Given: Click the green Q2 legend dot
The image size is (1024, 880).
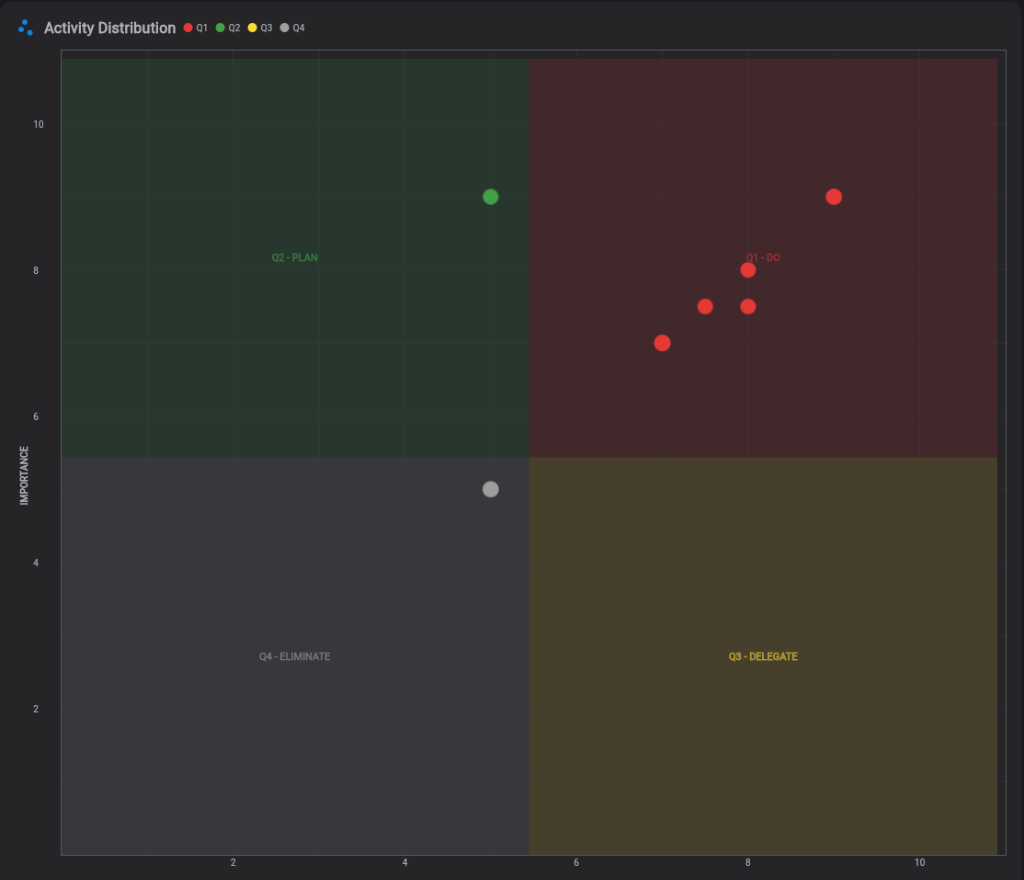Looking at the screenshot, I should coord(221,28).
